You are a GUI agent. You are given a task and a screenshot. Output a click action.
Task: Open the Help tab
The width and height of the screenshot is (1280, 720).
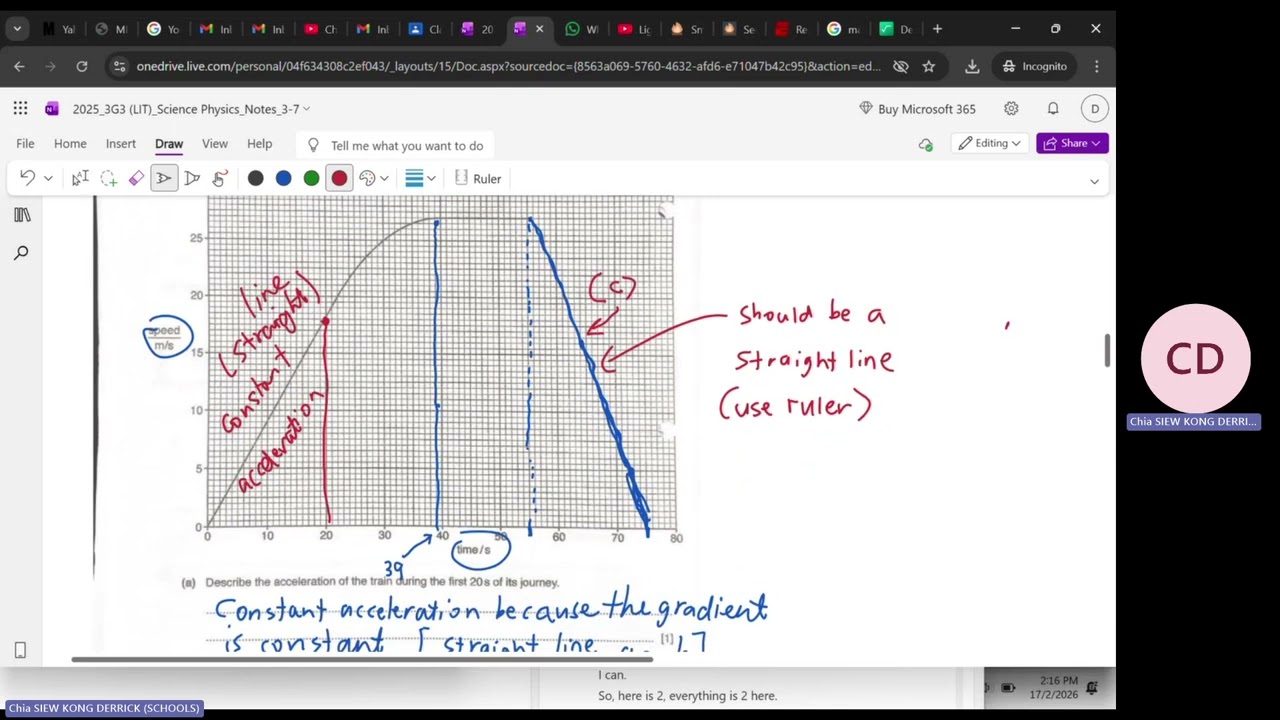click(259, 144)
